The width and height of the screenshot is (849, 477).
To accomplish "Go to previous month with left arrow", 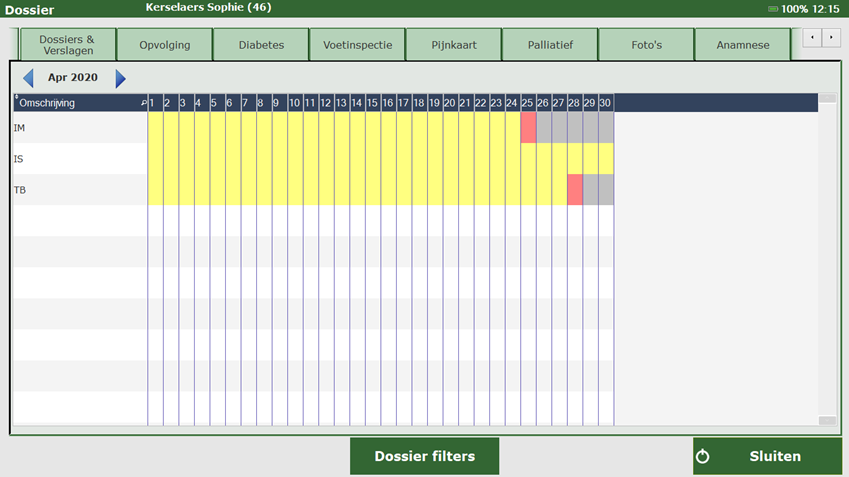I will pyautogui.click(x=28, y=78).
